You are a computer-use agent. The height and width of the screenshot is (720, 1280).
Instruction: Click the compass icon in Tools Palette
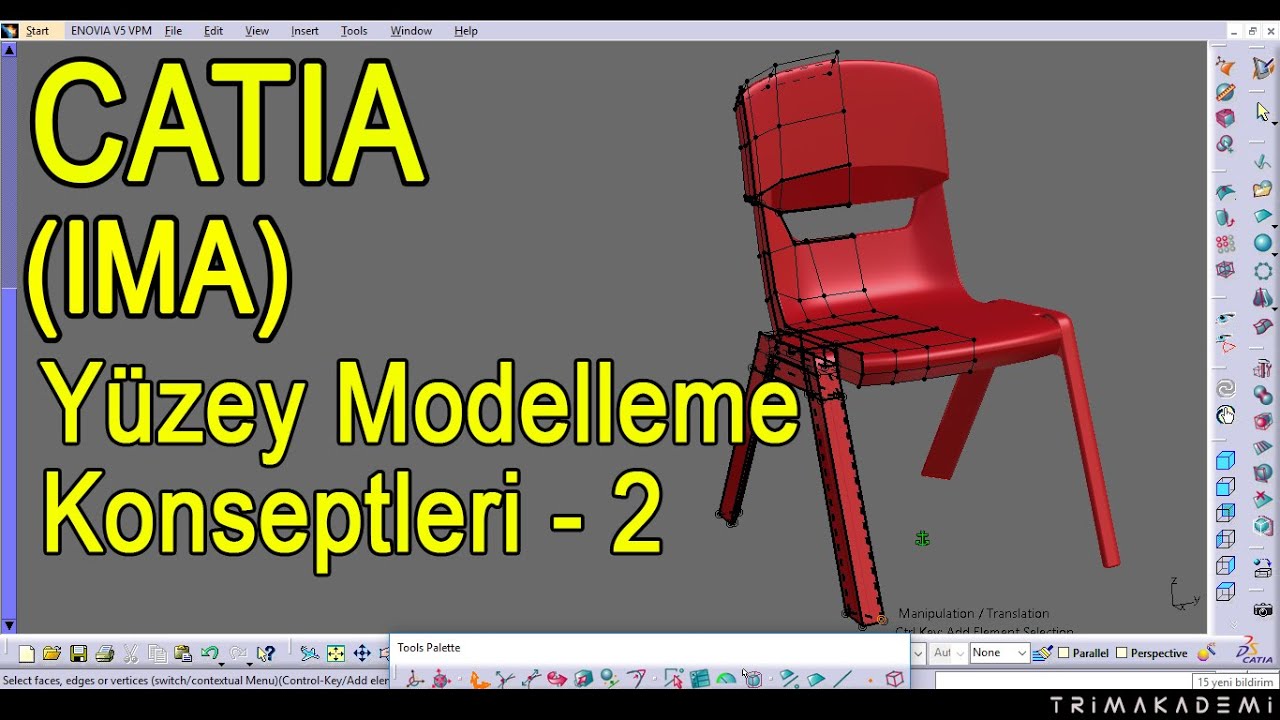pos(415,679)
